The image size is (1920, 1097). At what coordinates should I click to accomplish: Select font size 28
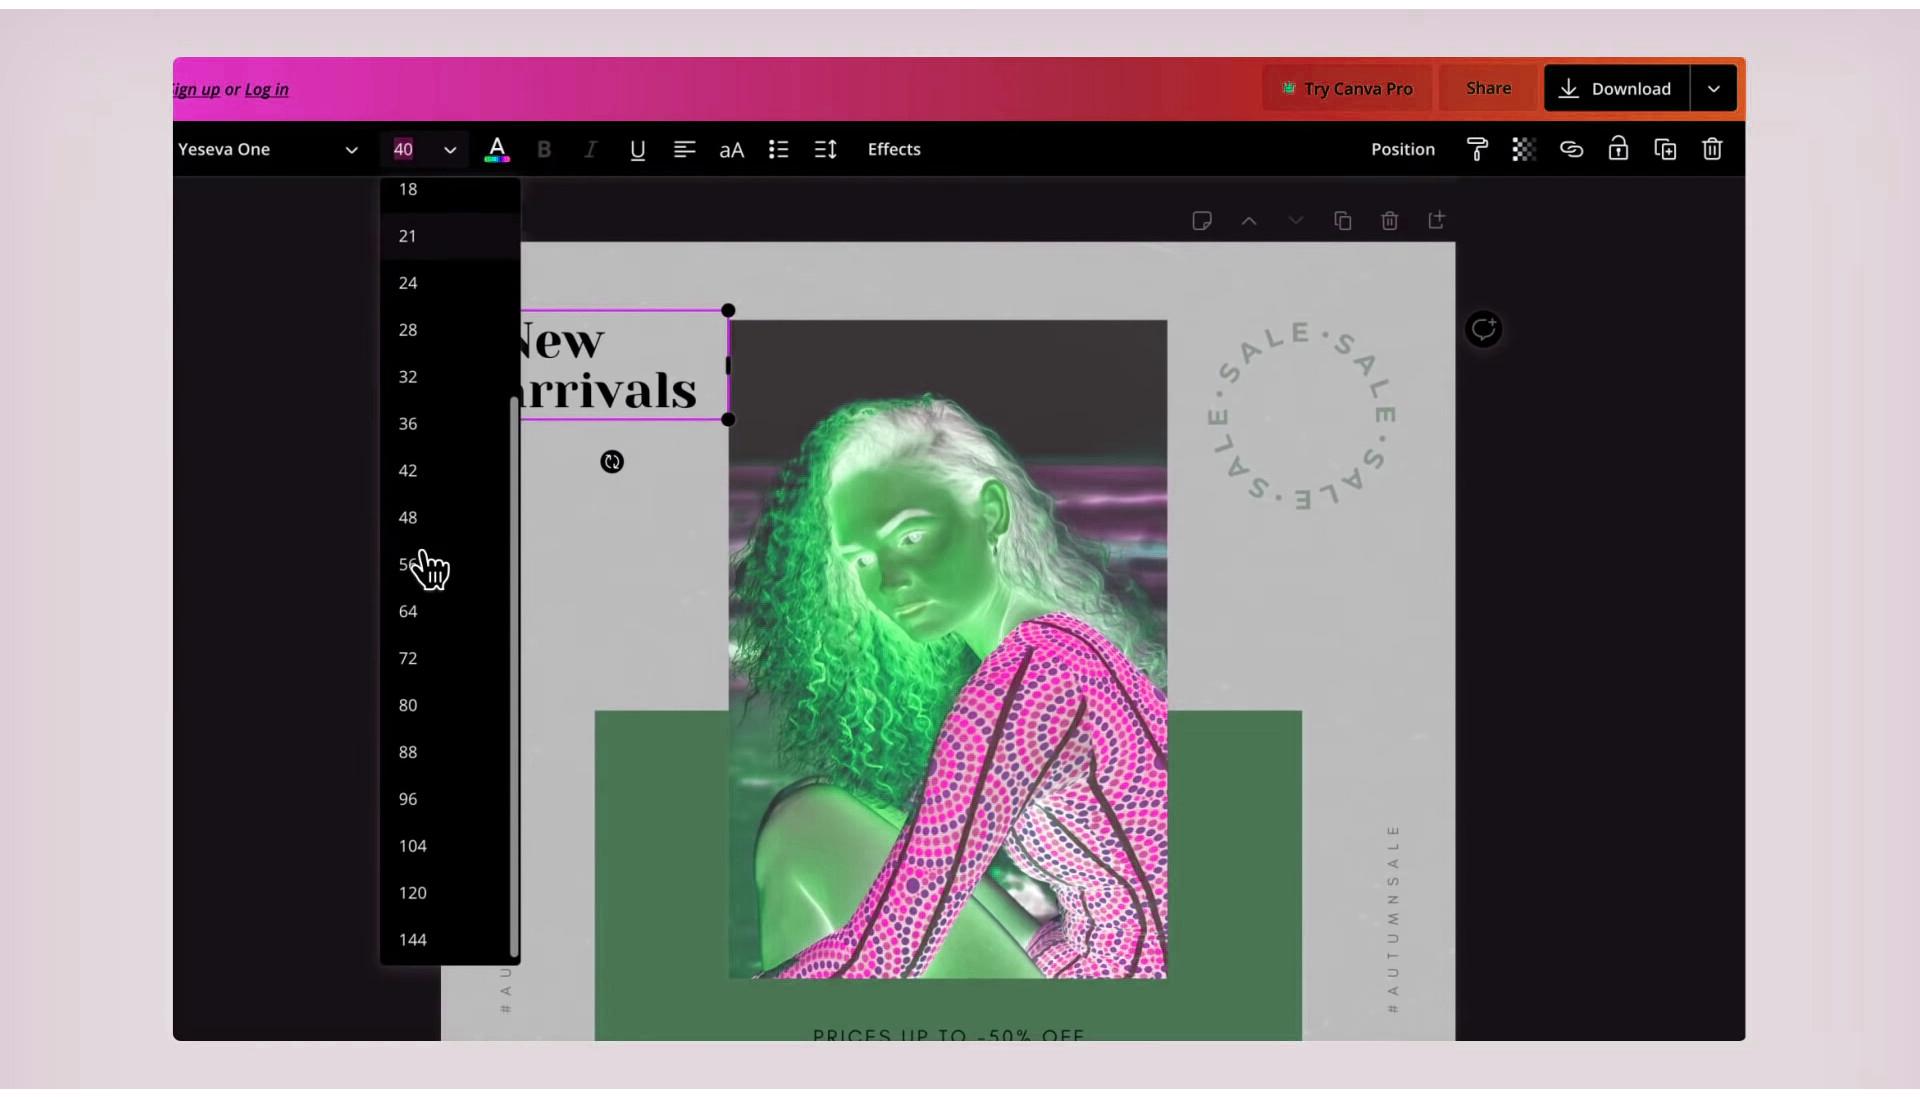pyautogui.click(x=449, y=330)
